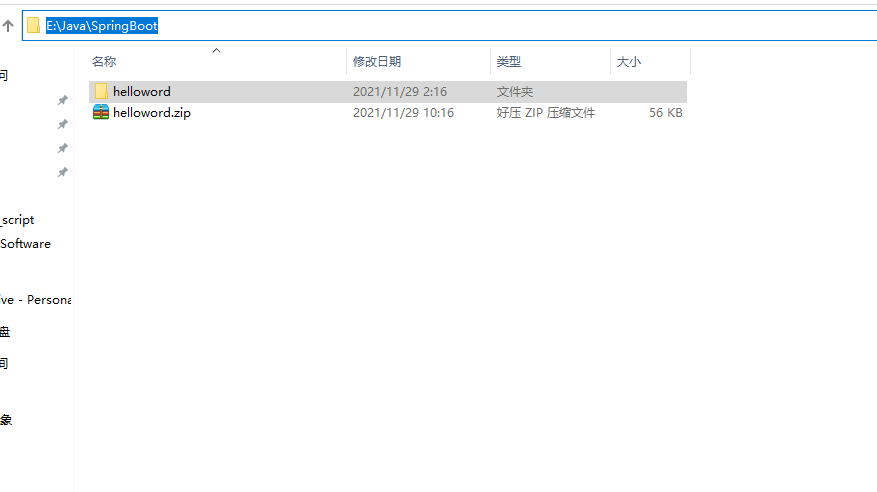Sort files by 类型 column header
Screen dimensions: 877x492
[508, 62]
